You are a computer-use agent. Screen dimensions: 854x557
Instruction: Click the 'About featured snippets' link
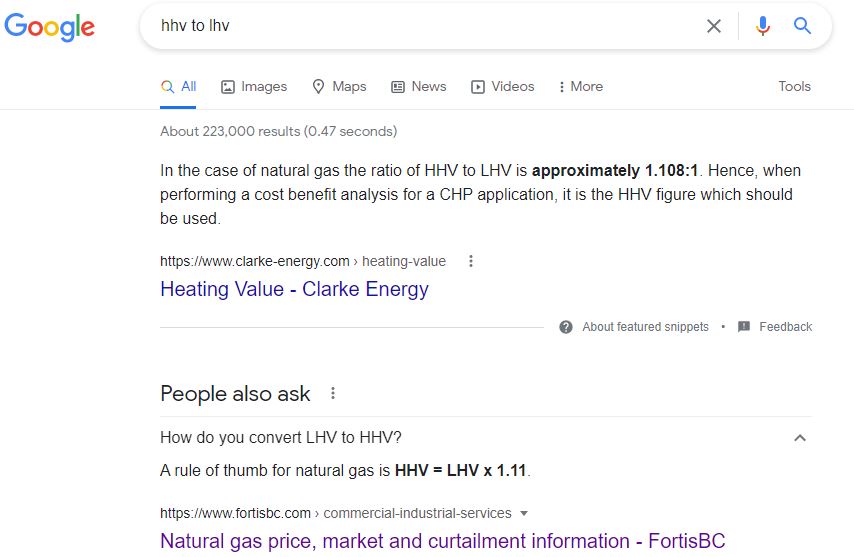point(645,327)
